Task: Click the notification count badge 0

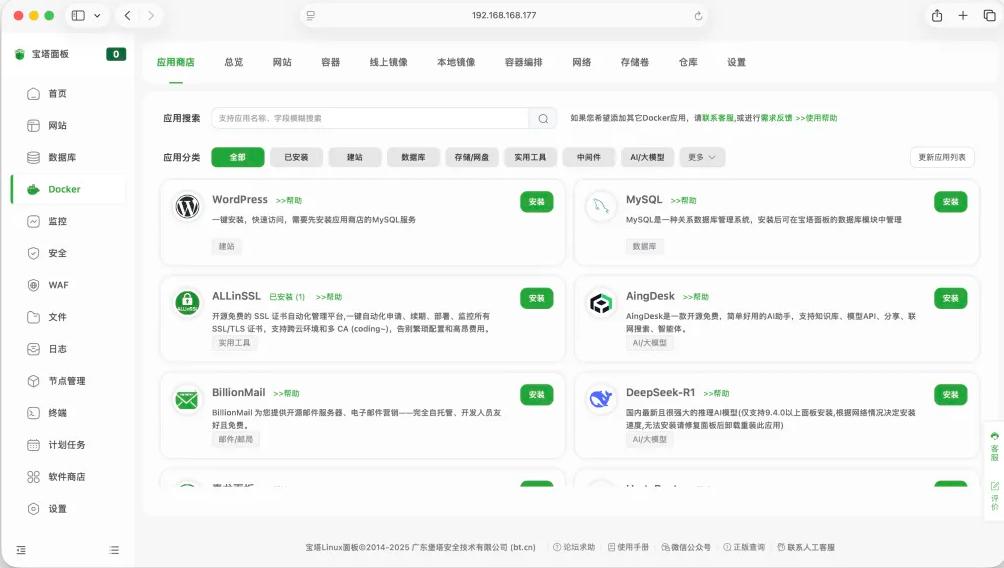Action: (x=116, y=54)
